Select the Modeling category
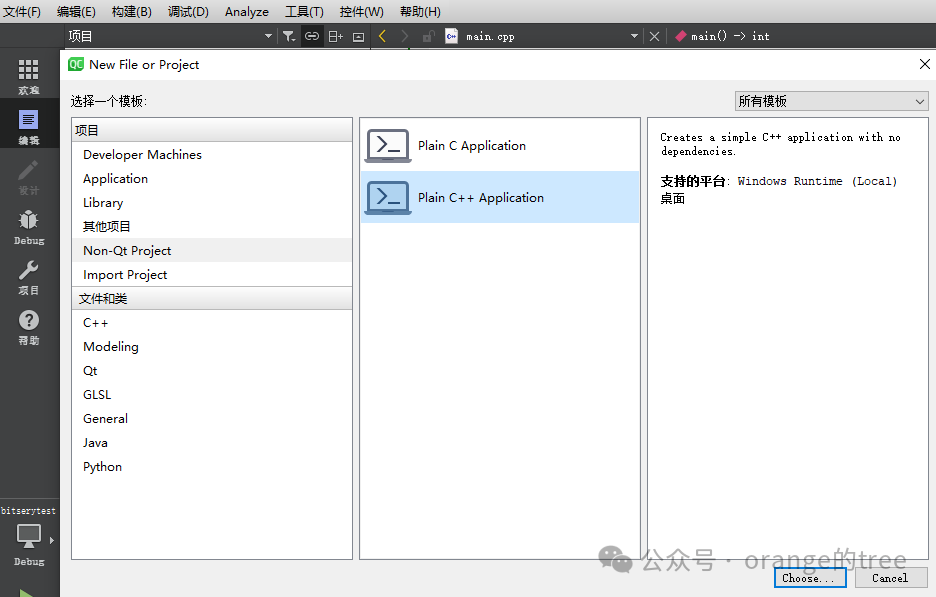The image size is (936, 597). tap(212, 346)
